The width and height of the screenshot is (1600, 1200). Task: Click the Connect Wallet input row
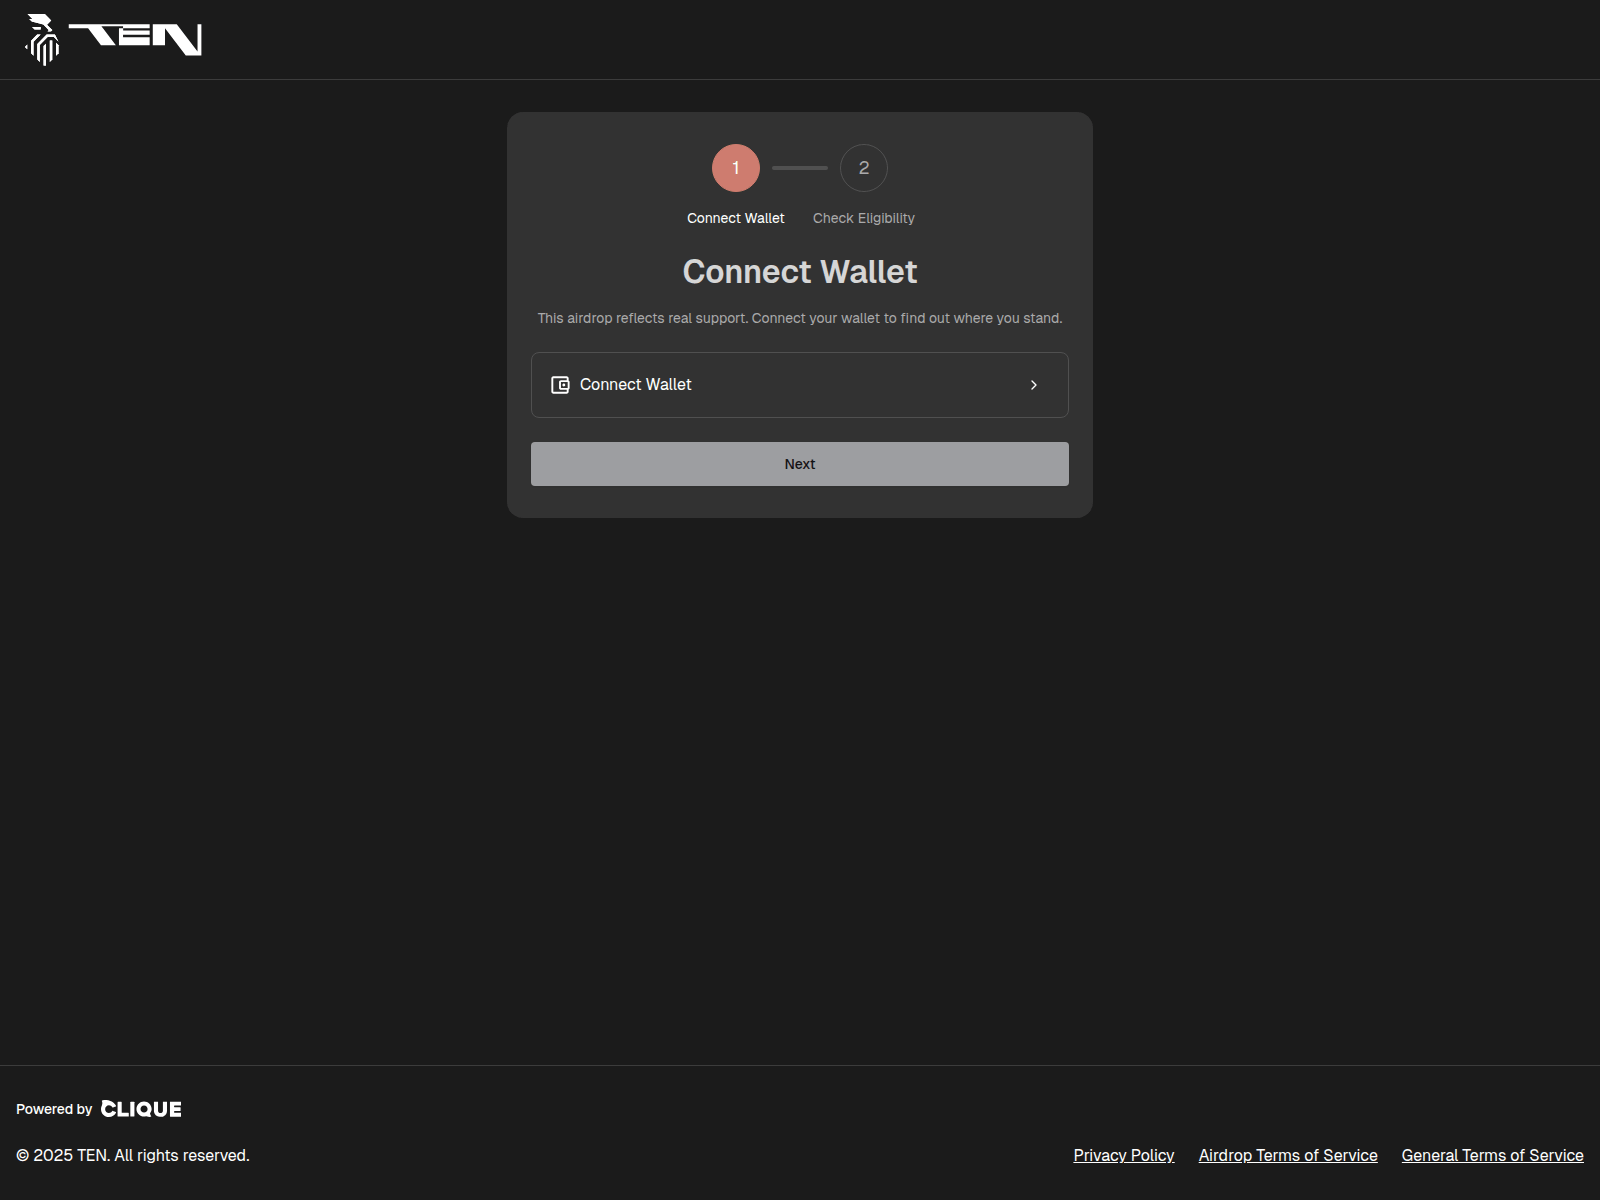pos(799,385)
